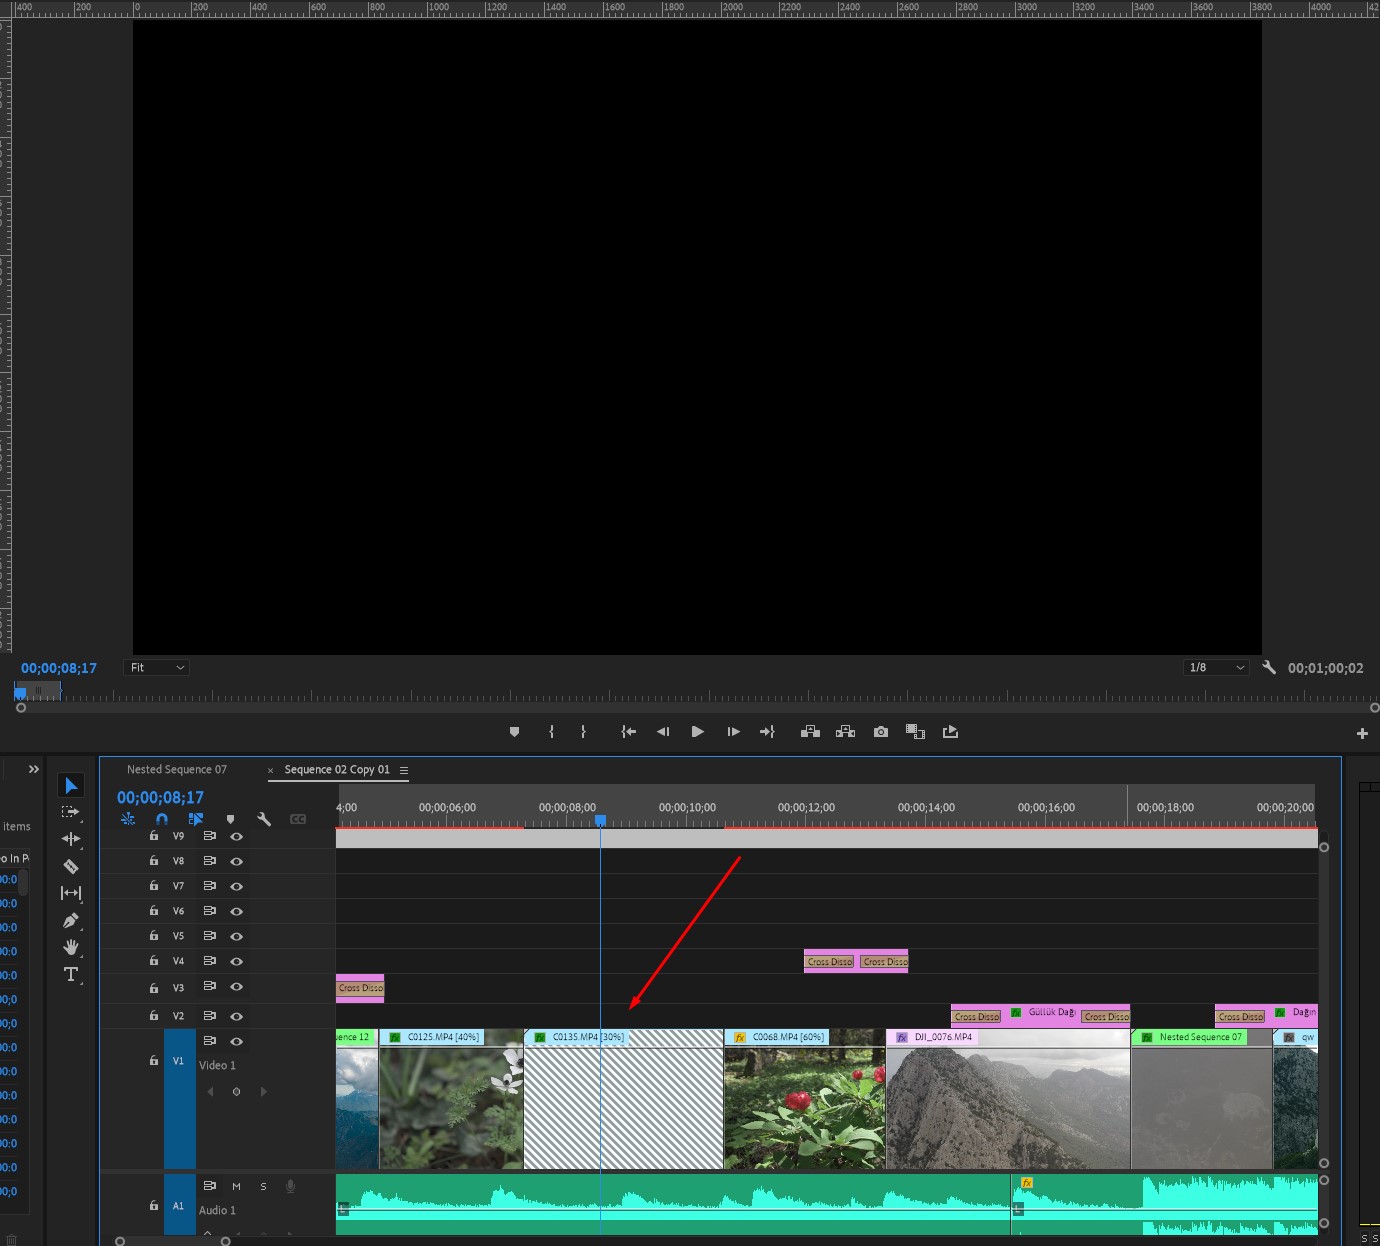Select the Type tool

point(70,975)
